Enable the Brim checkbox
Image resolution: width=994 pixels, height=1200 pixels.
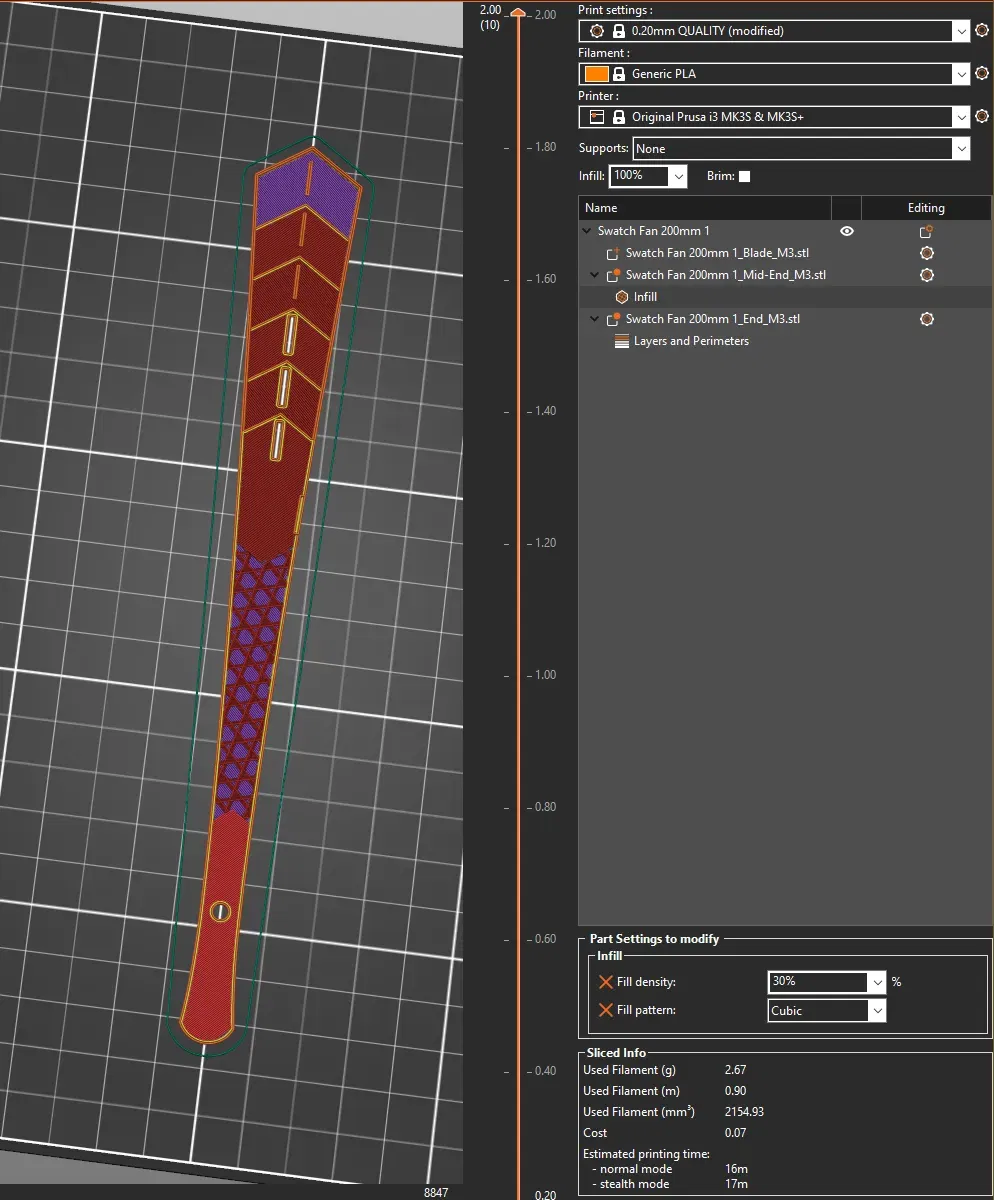tap(744, 176)
